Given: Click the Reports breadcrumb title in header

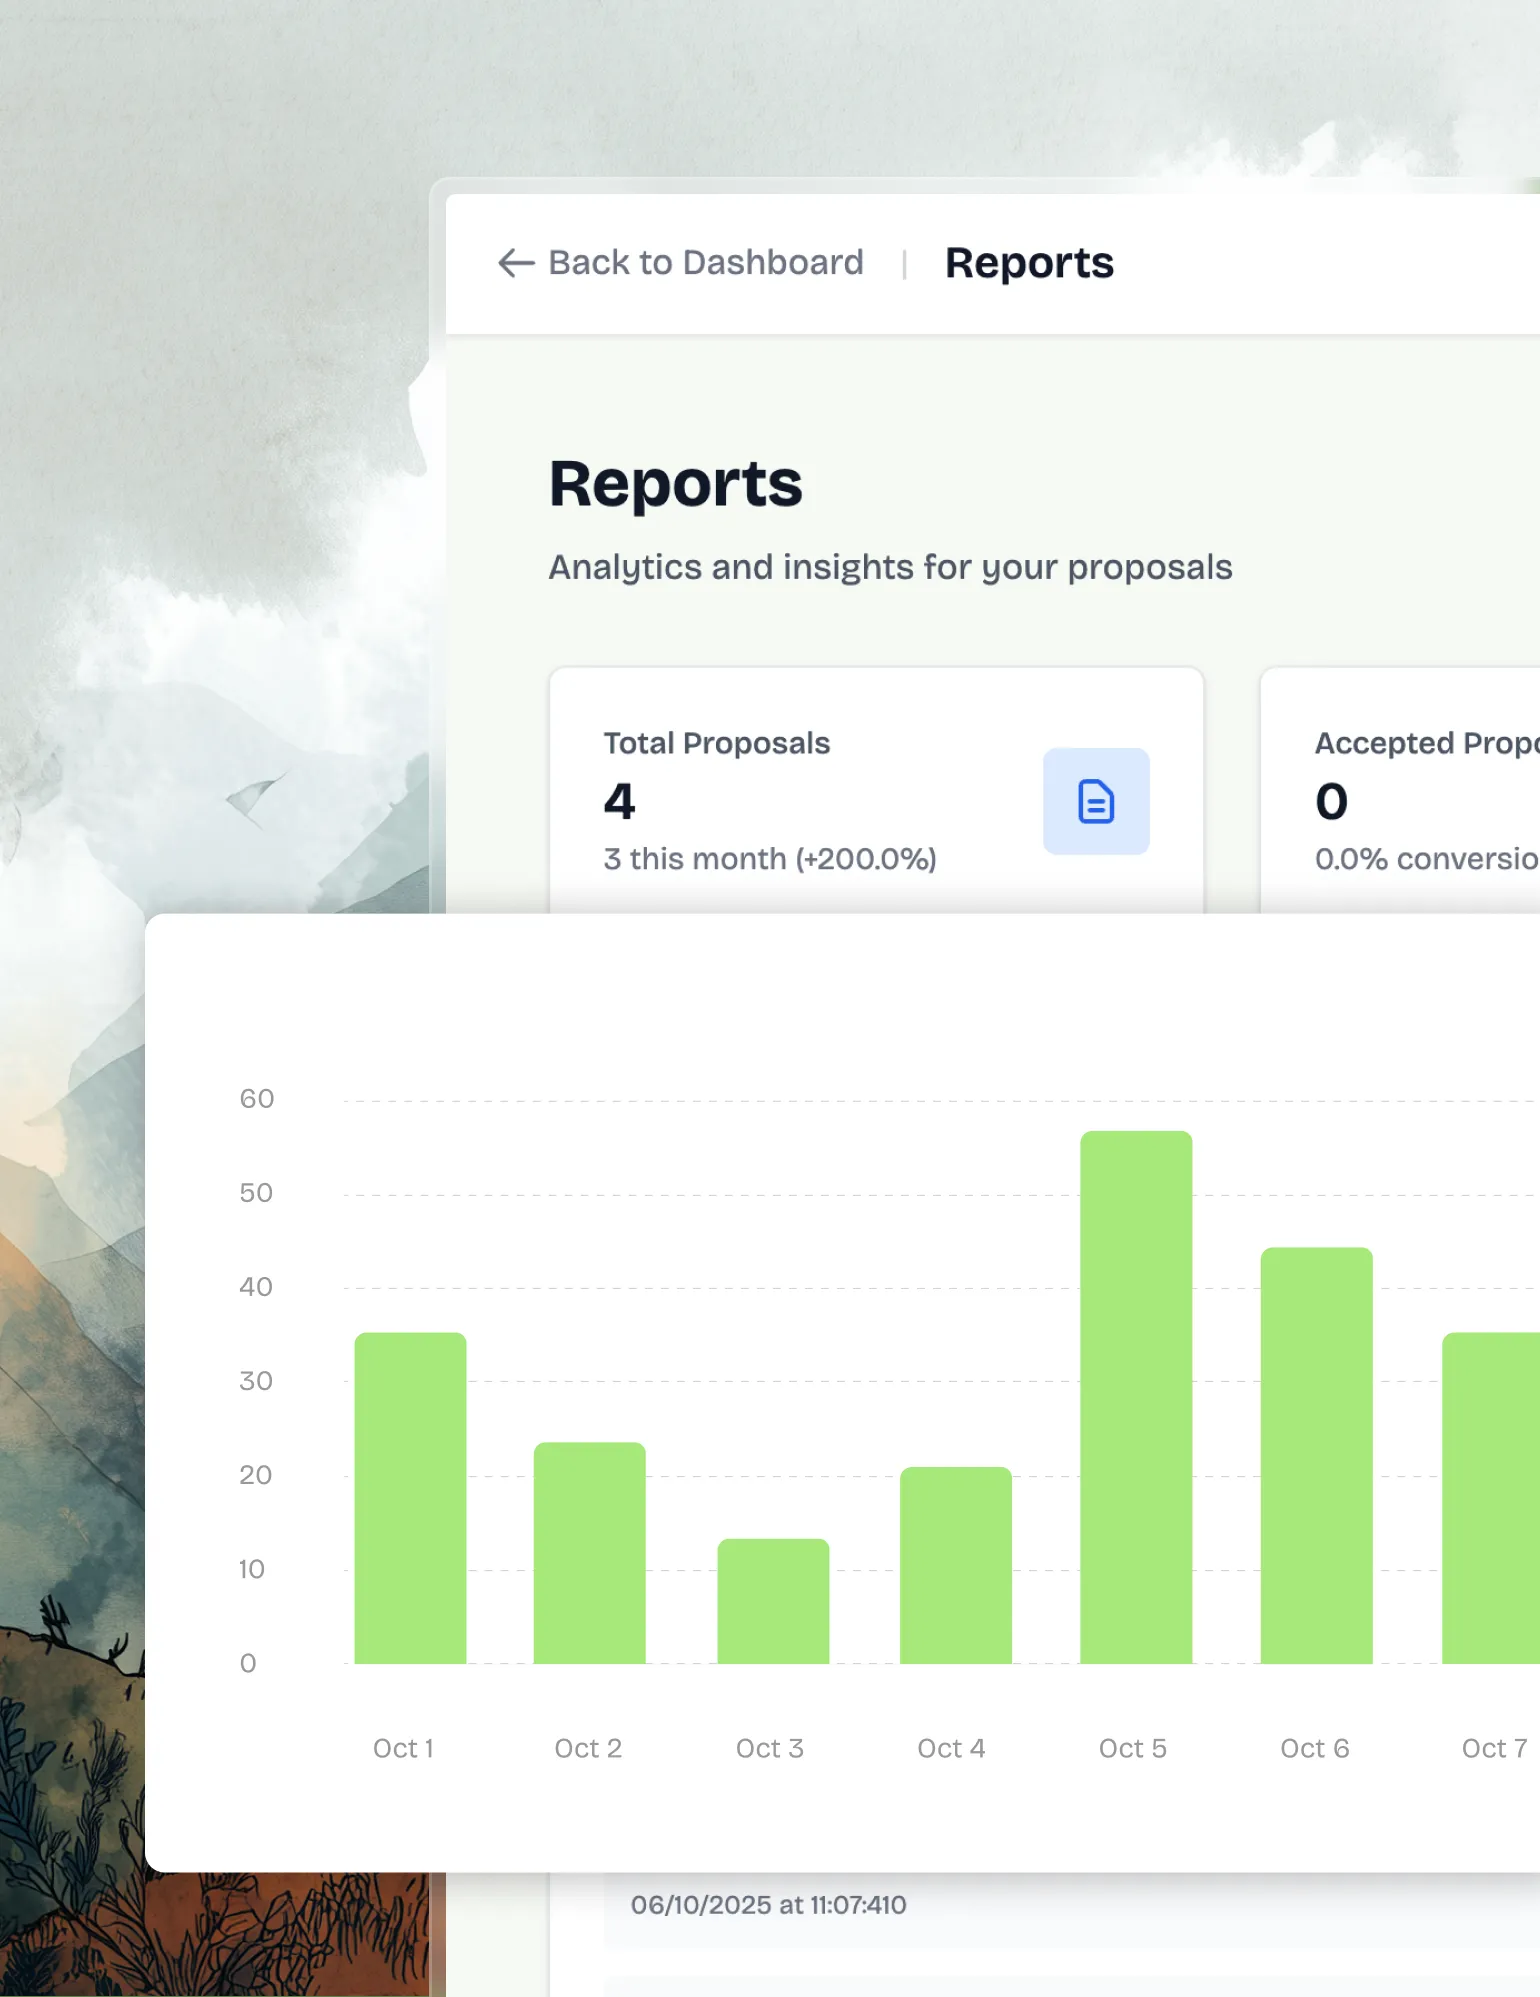Looking at the screenshot, I should click(x=1028, y=263).
